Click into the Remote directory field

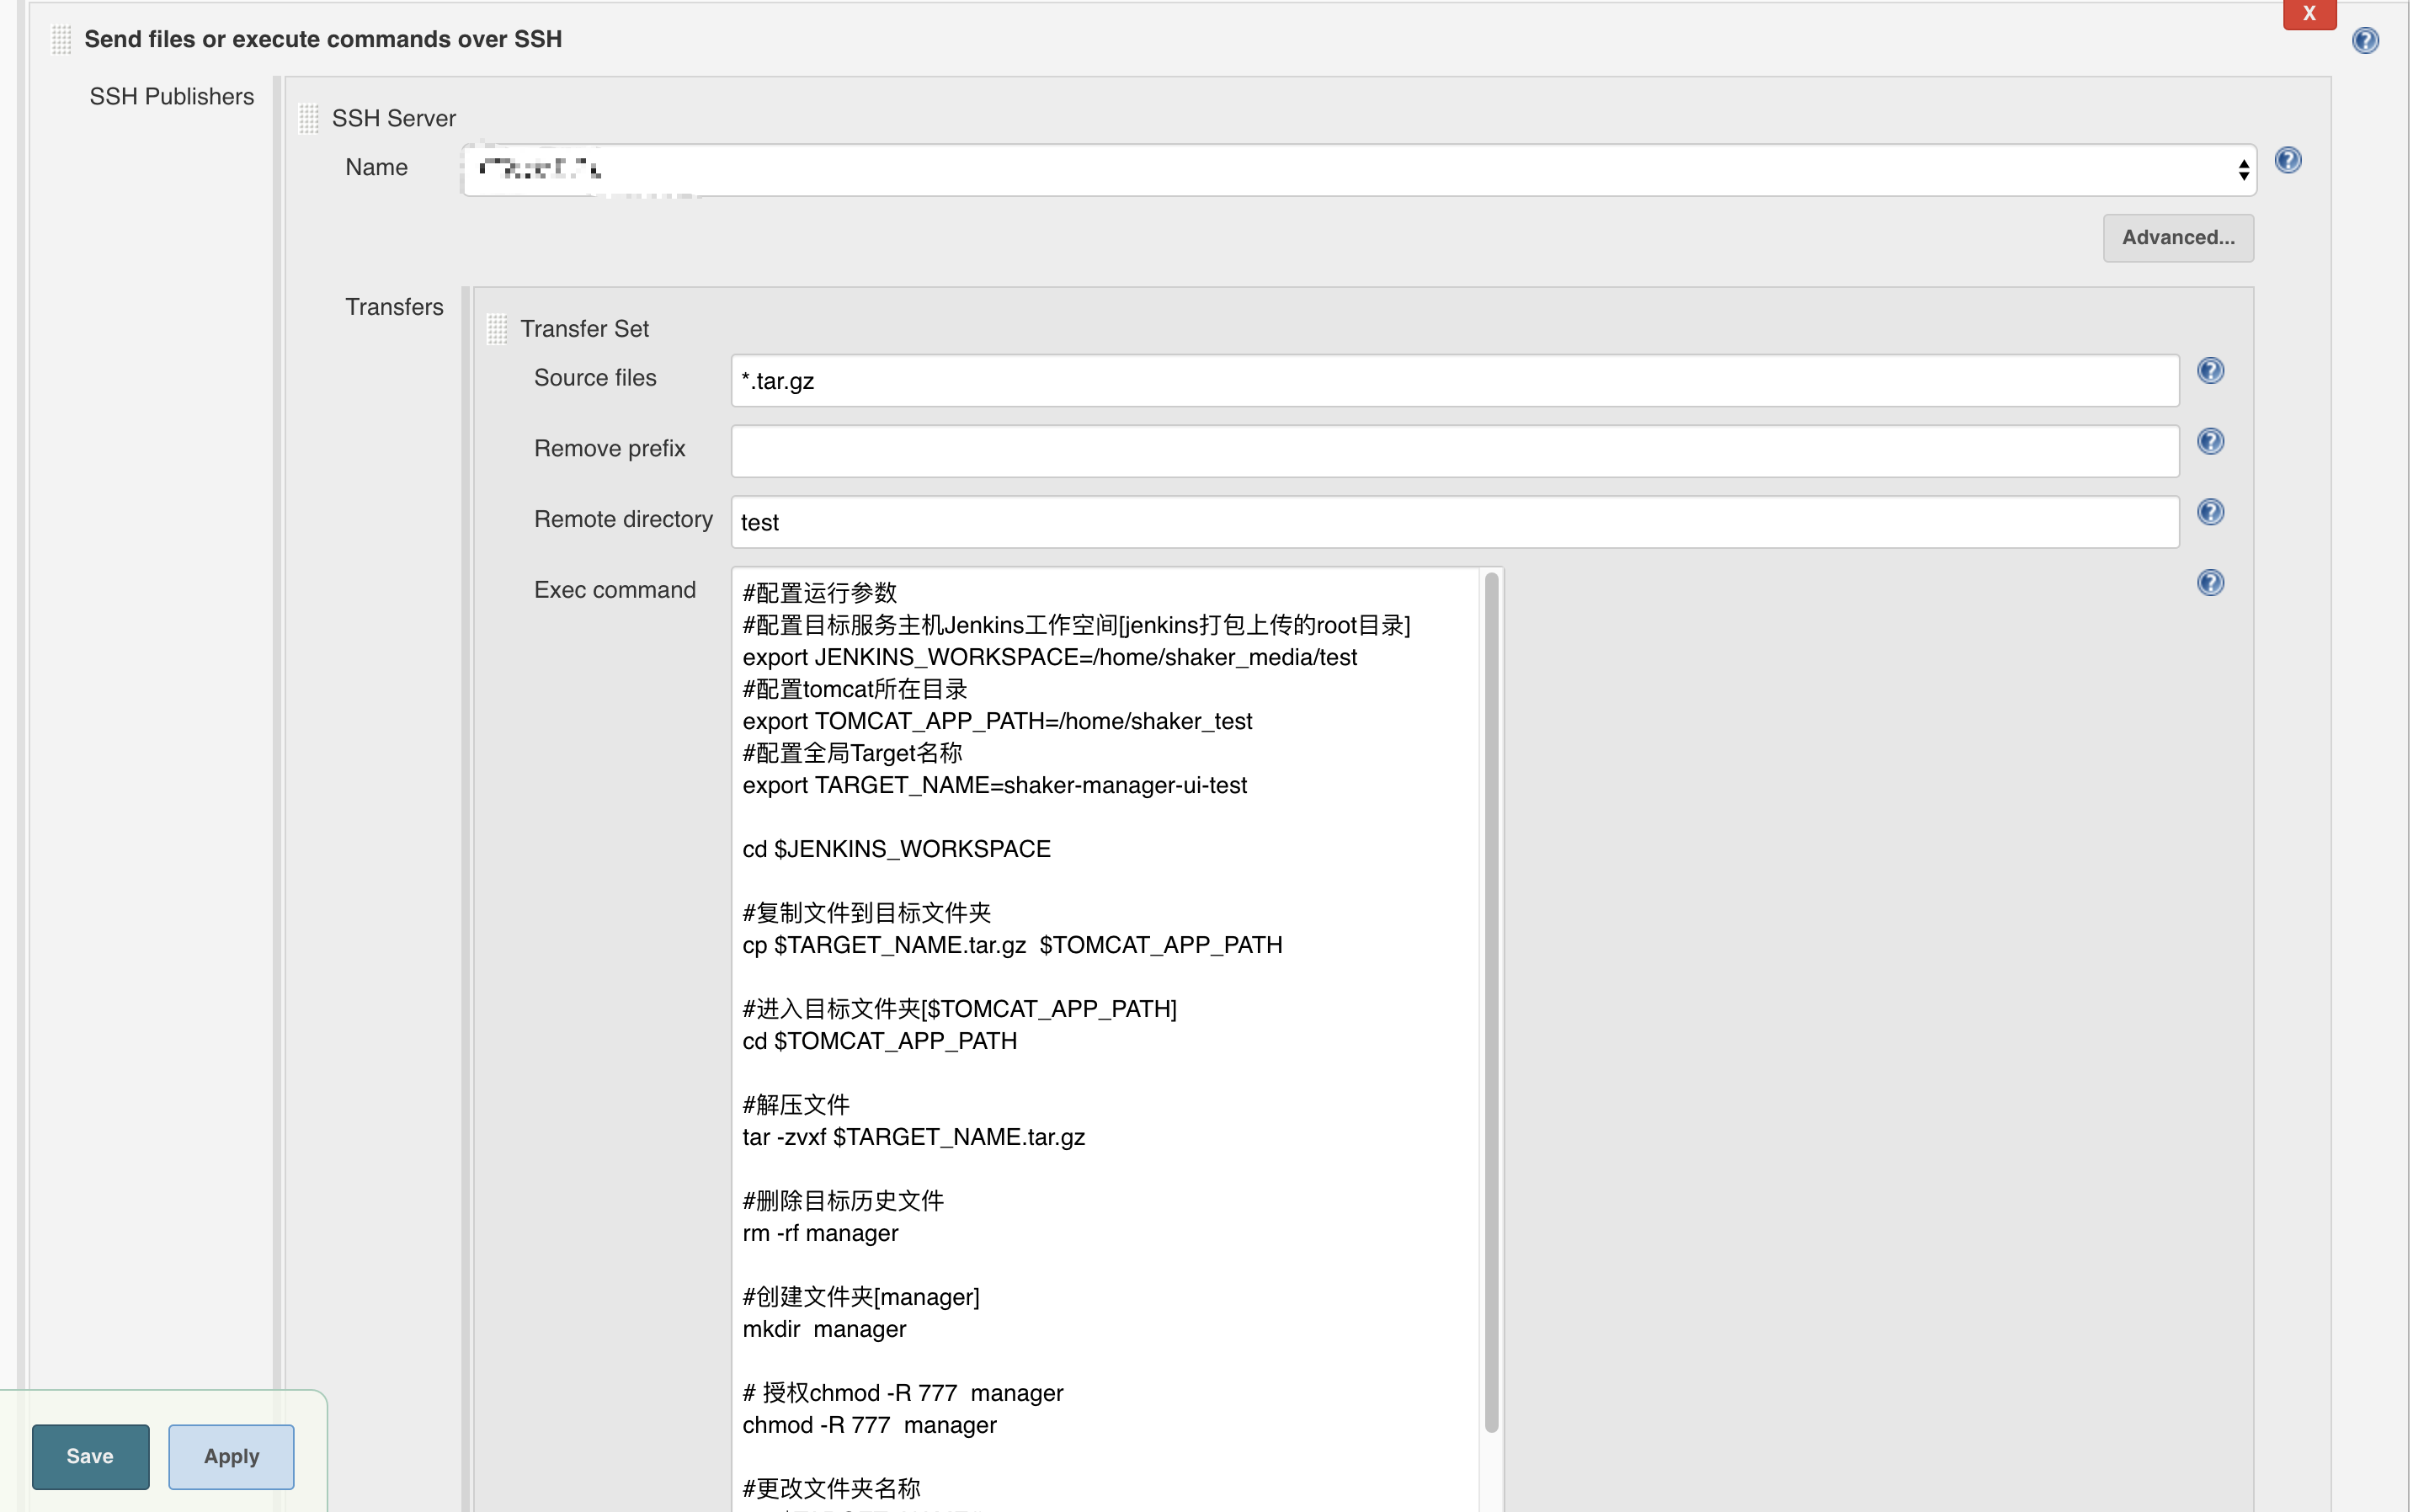[1454, 522]
